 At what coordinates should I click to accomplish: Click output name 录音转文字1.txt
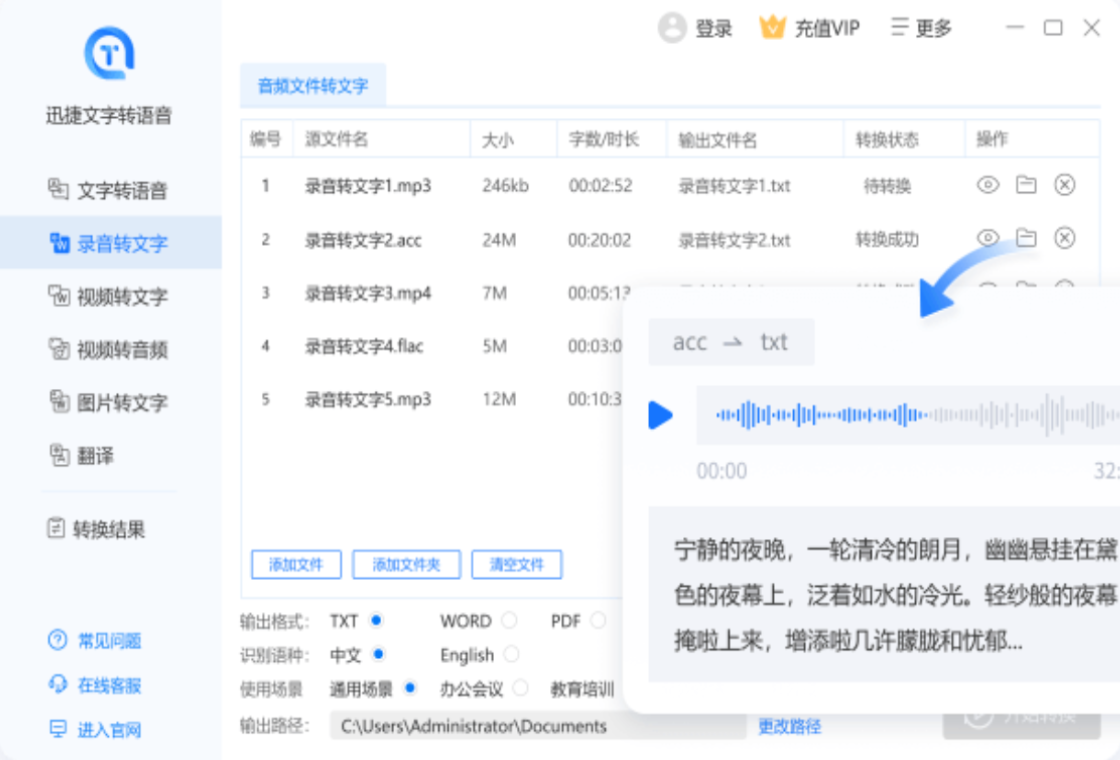[734, 186]
